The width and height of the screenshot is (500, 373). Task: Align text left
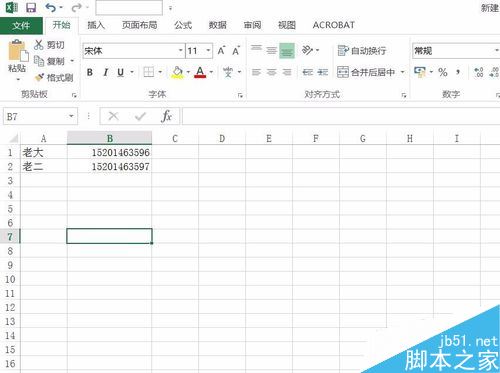(256, 72)
